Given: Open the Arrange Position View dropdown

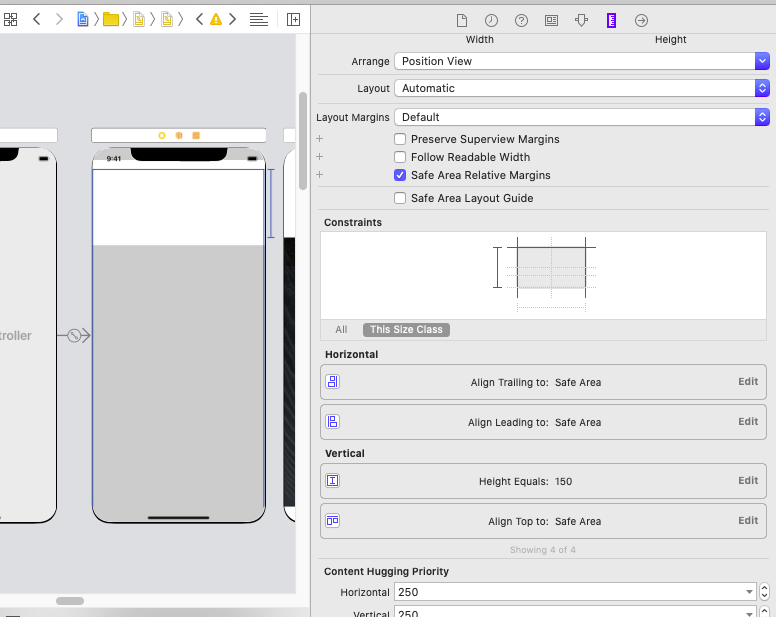Looking at the screenshot, I should pyautogui.click(x=582, y=61).
